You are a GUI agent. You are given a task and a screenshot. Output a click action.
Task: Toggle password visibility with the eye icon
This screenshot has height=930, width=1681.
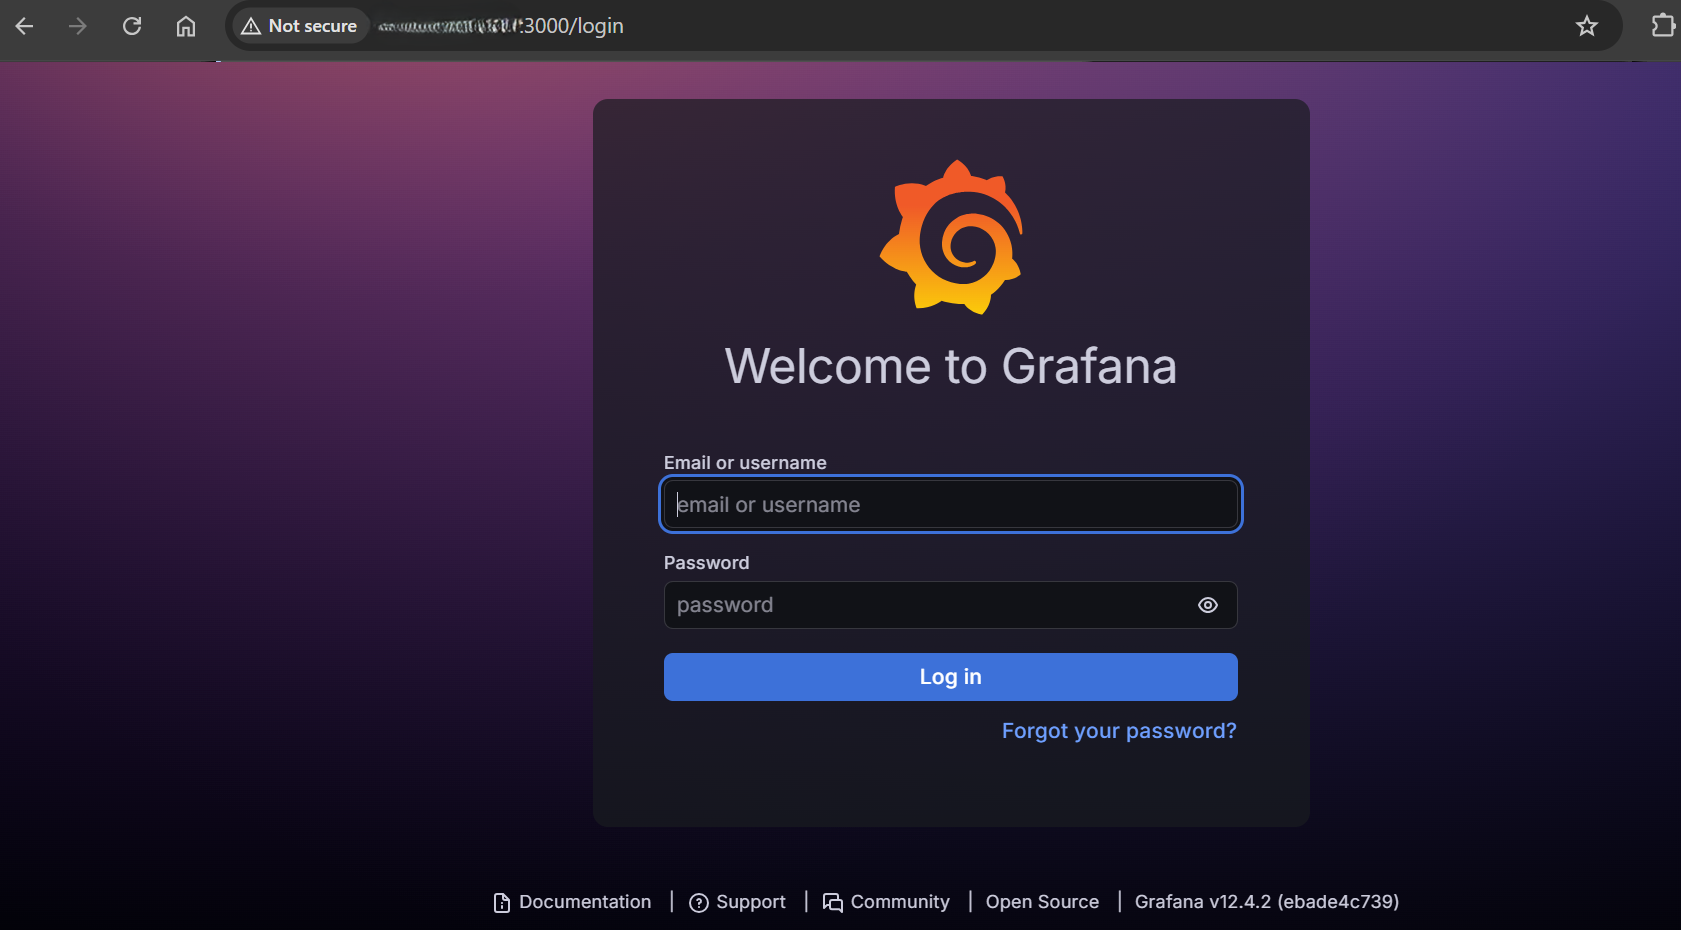pyautogui.click(x=1207, y=605)
